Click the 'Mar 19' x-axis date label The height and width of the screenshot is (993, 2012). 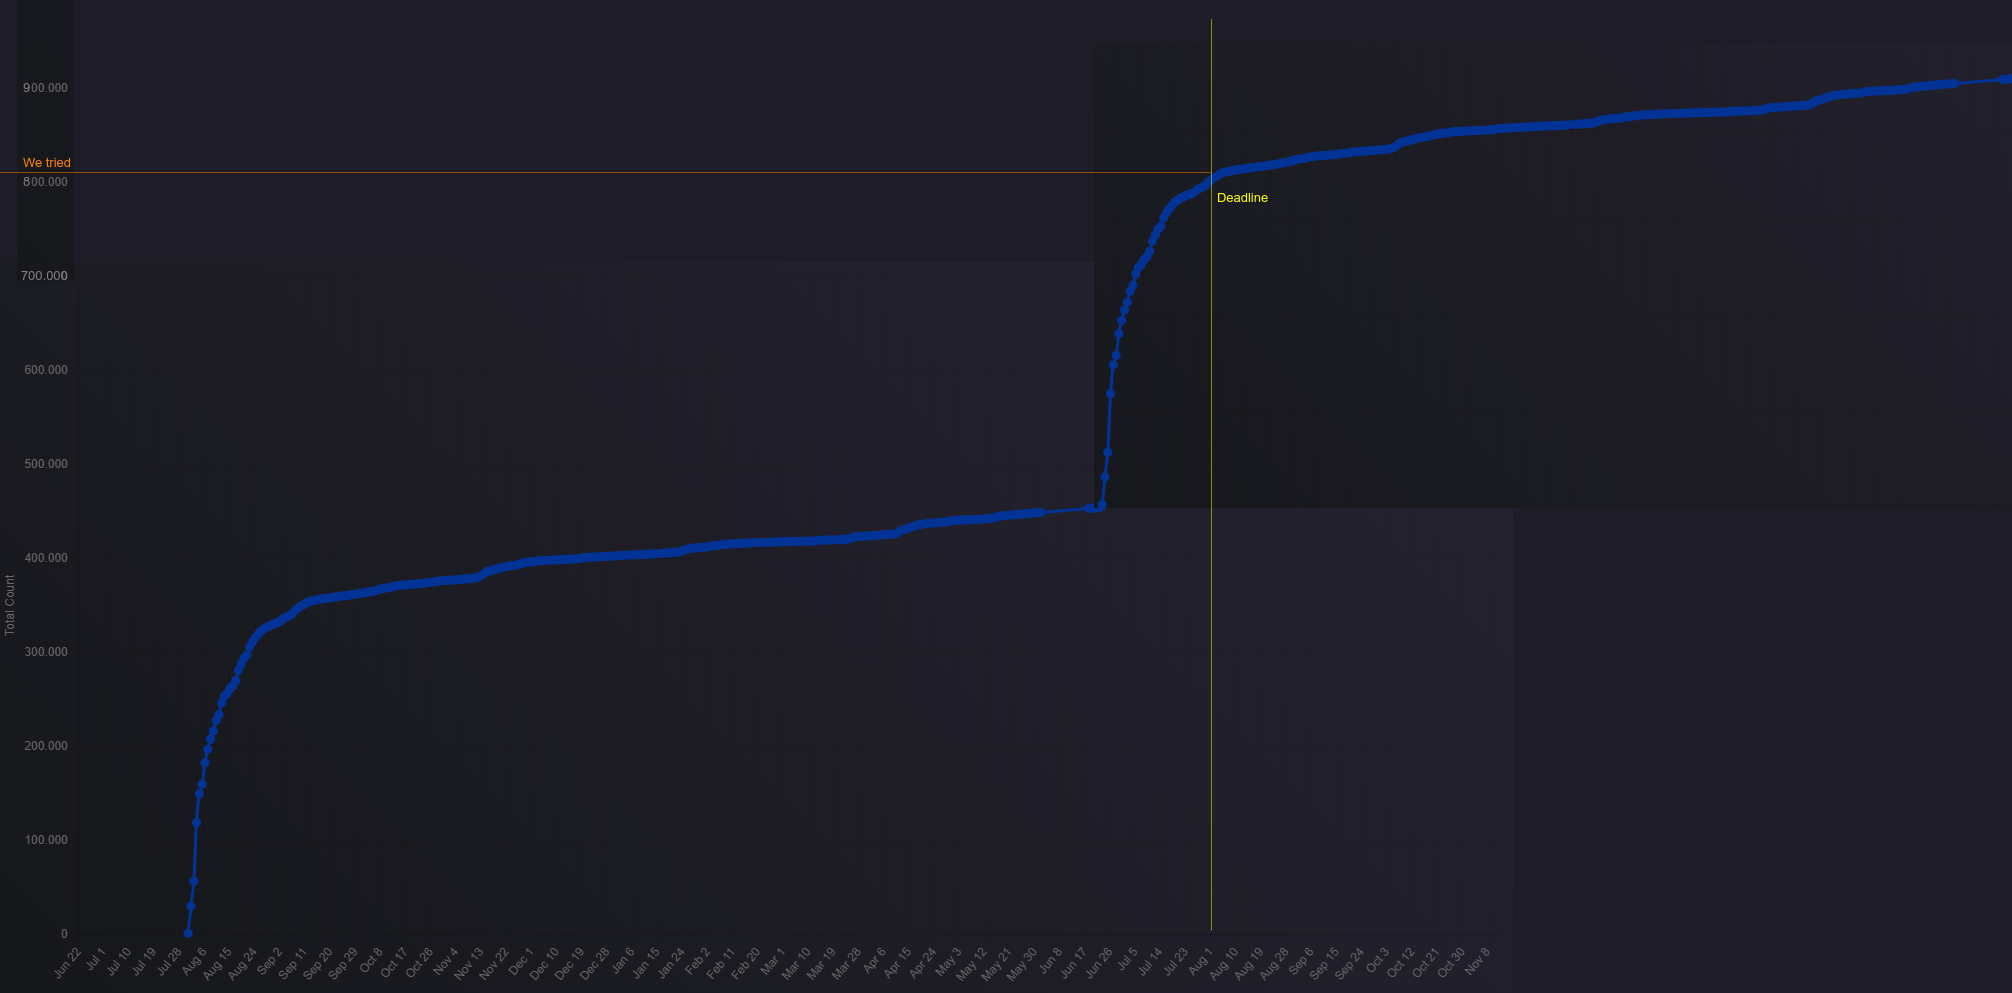821,962
